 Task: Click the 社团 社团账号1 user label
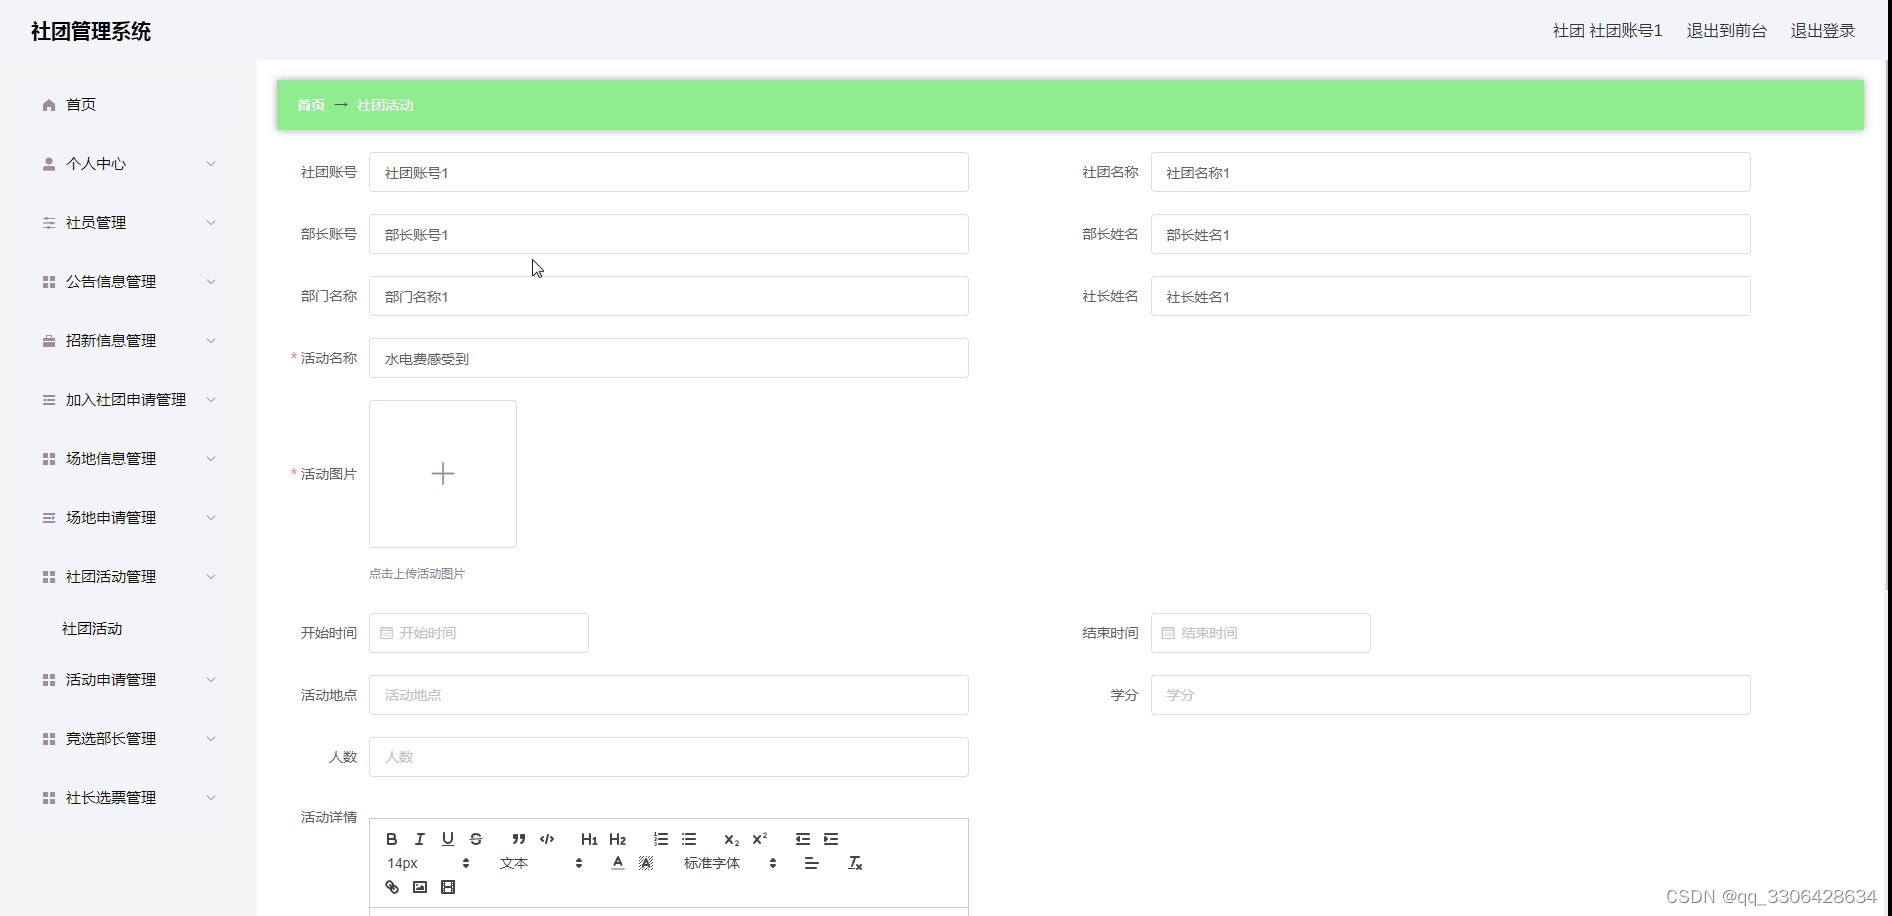coord(1607,31)
